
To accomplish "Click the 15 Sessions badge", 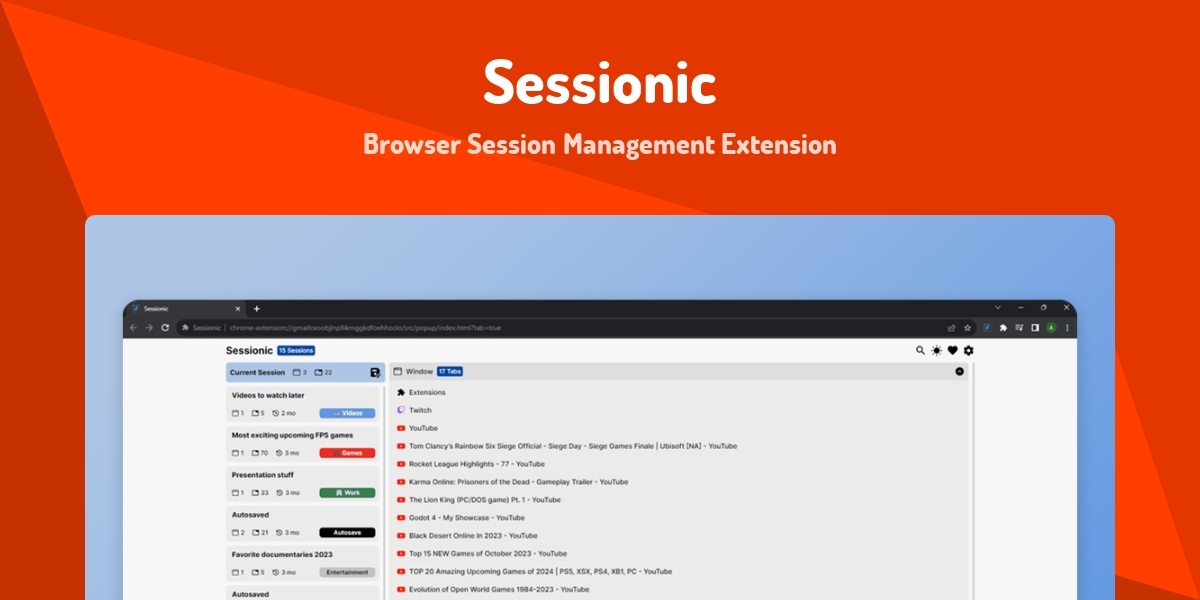I will coord(296,351).
